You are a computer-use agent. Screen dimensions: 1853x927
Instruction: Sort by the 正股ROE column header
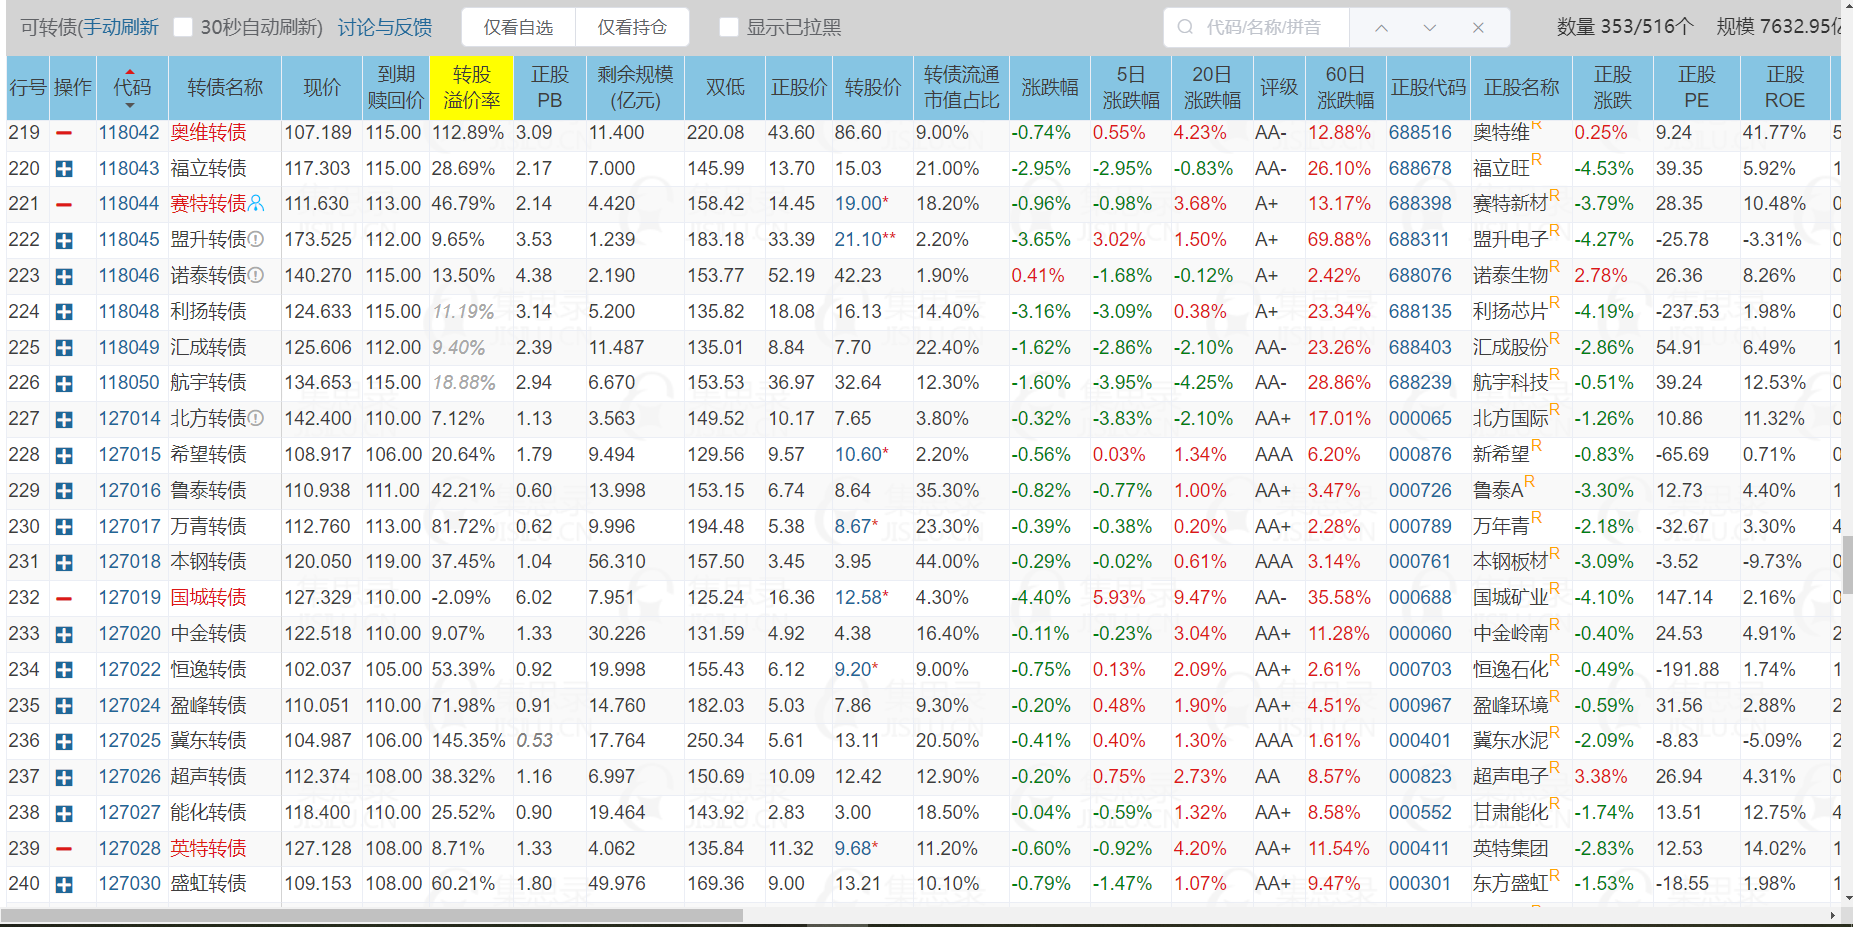pyautogui.click(x=1785, y=88)
